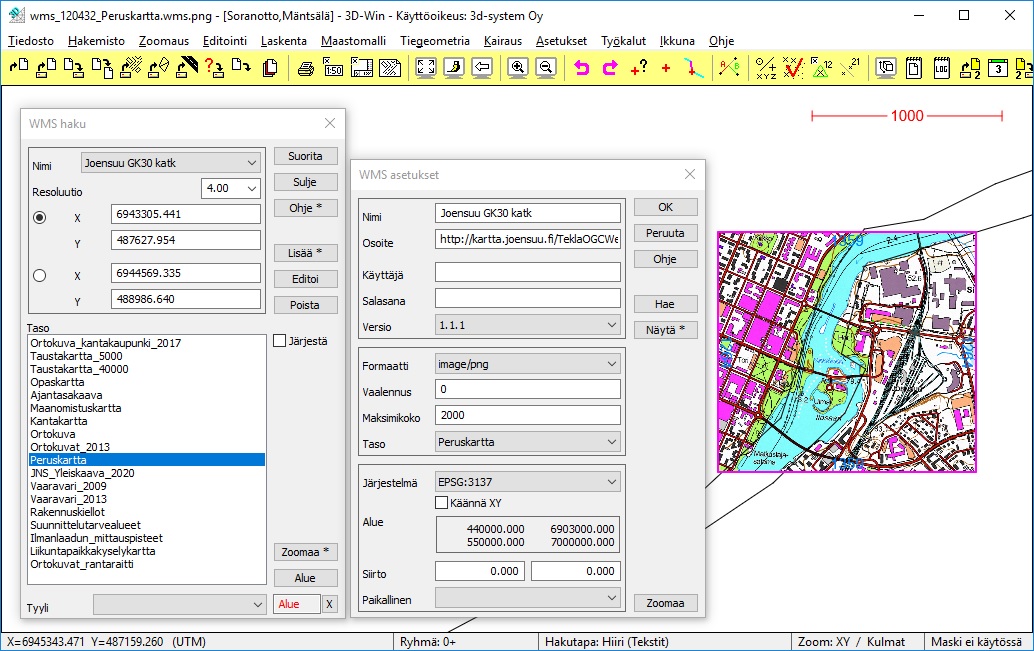Click the previous zoom left-arrow monitor icon

coord(482,67)
